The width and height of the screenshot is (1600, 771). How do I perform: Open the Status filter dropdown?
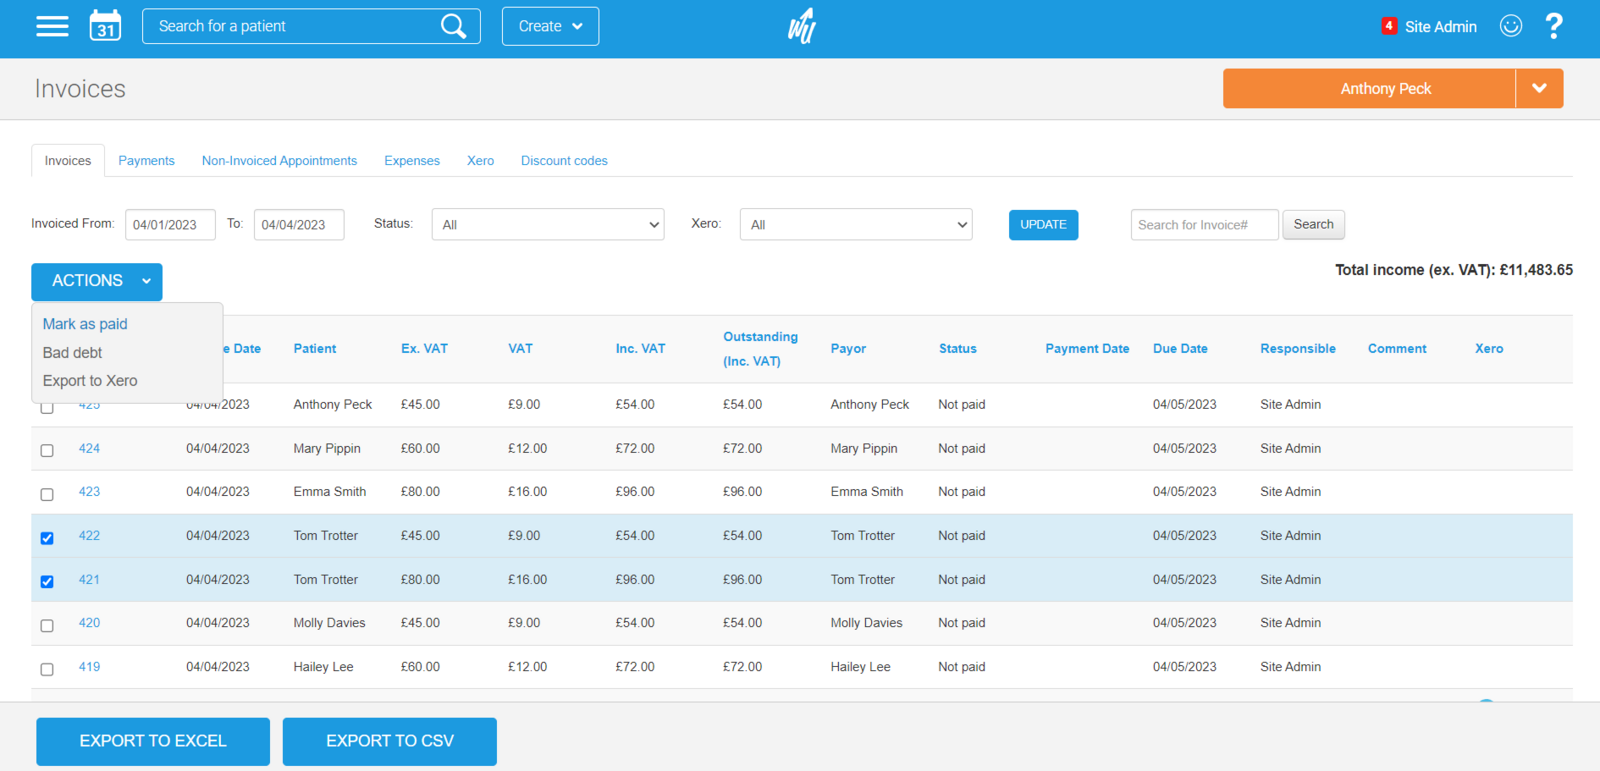click(547, 225)
